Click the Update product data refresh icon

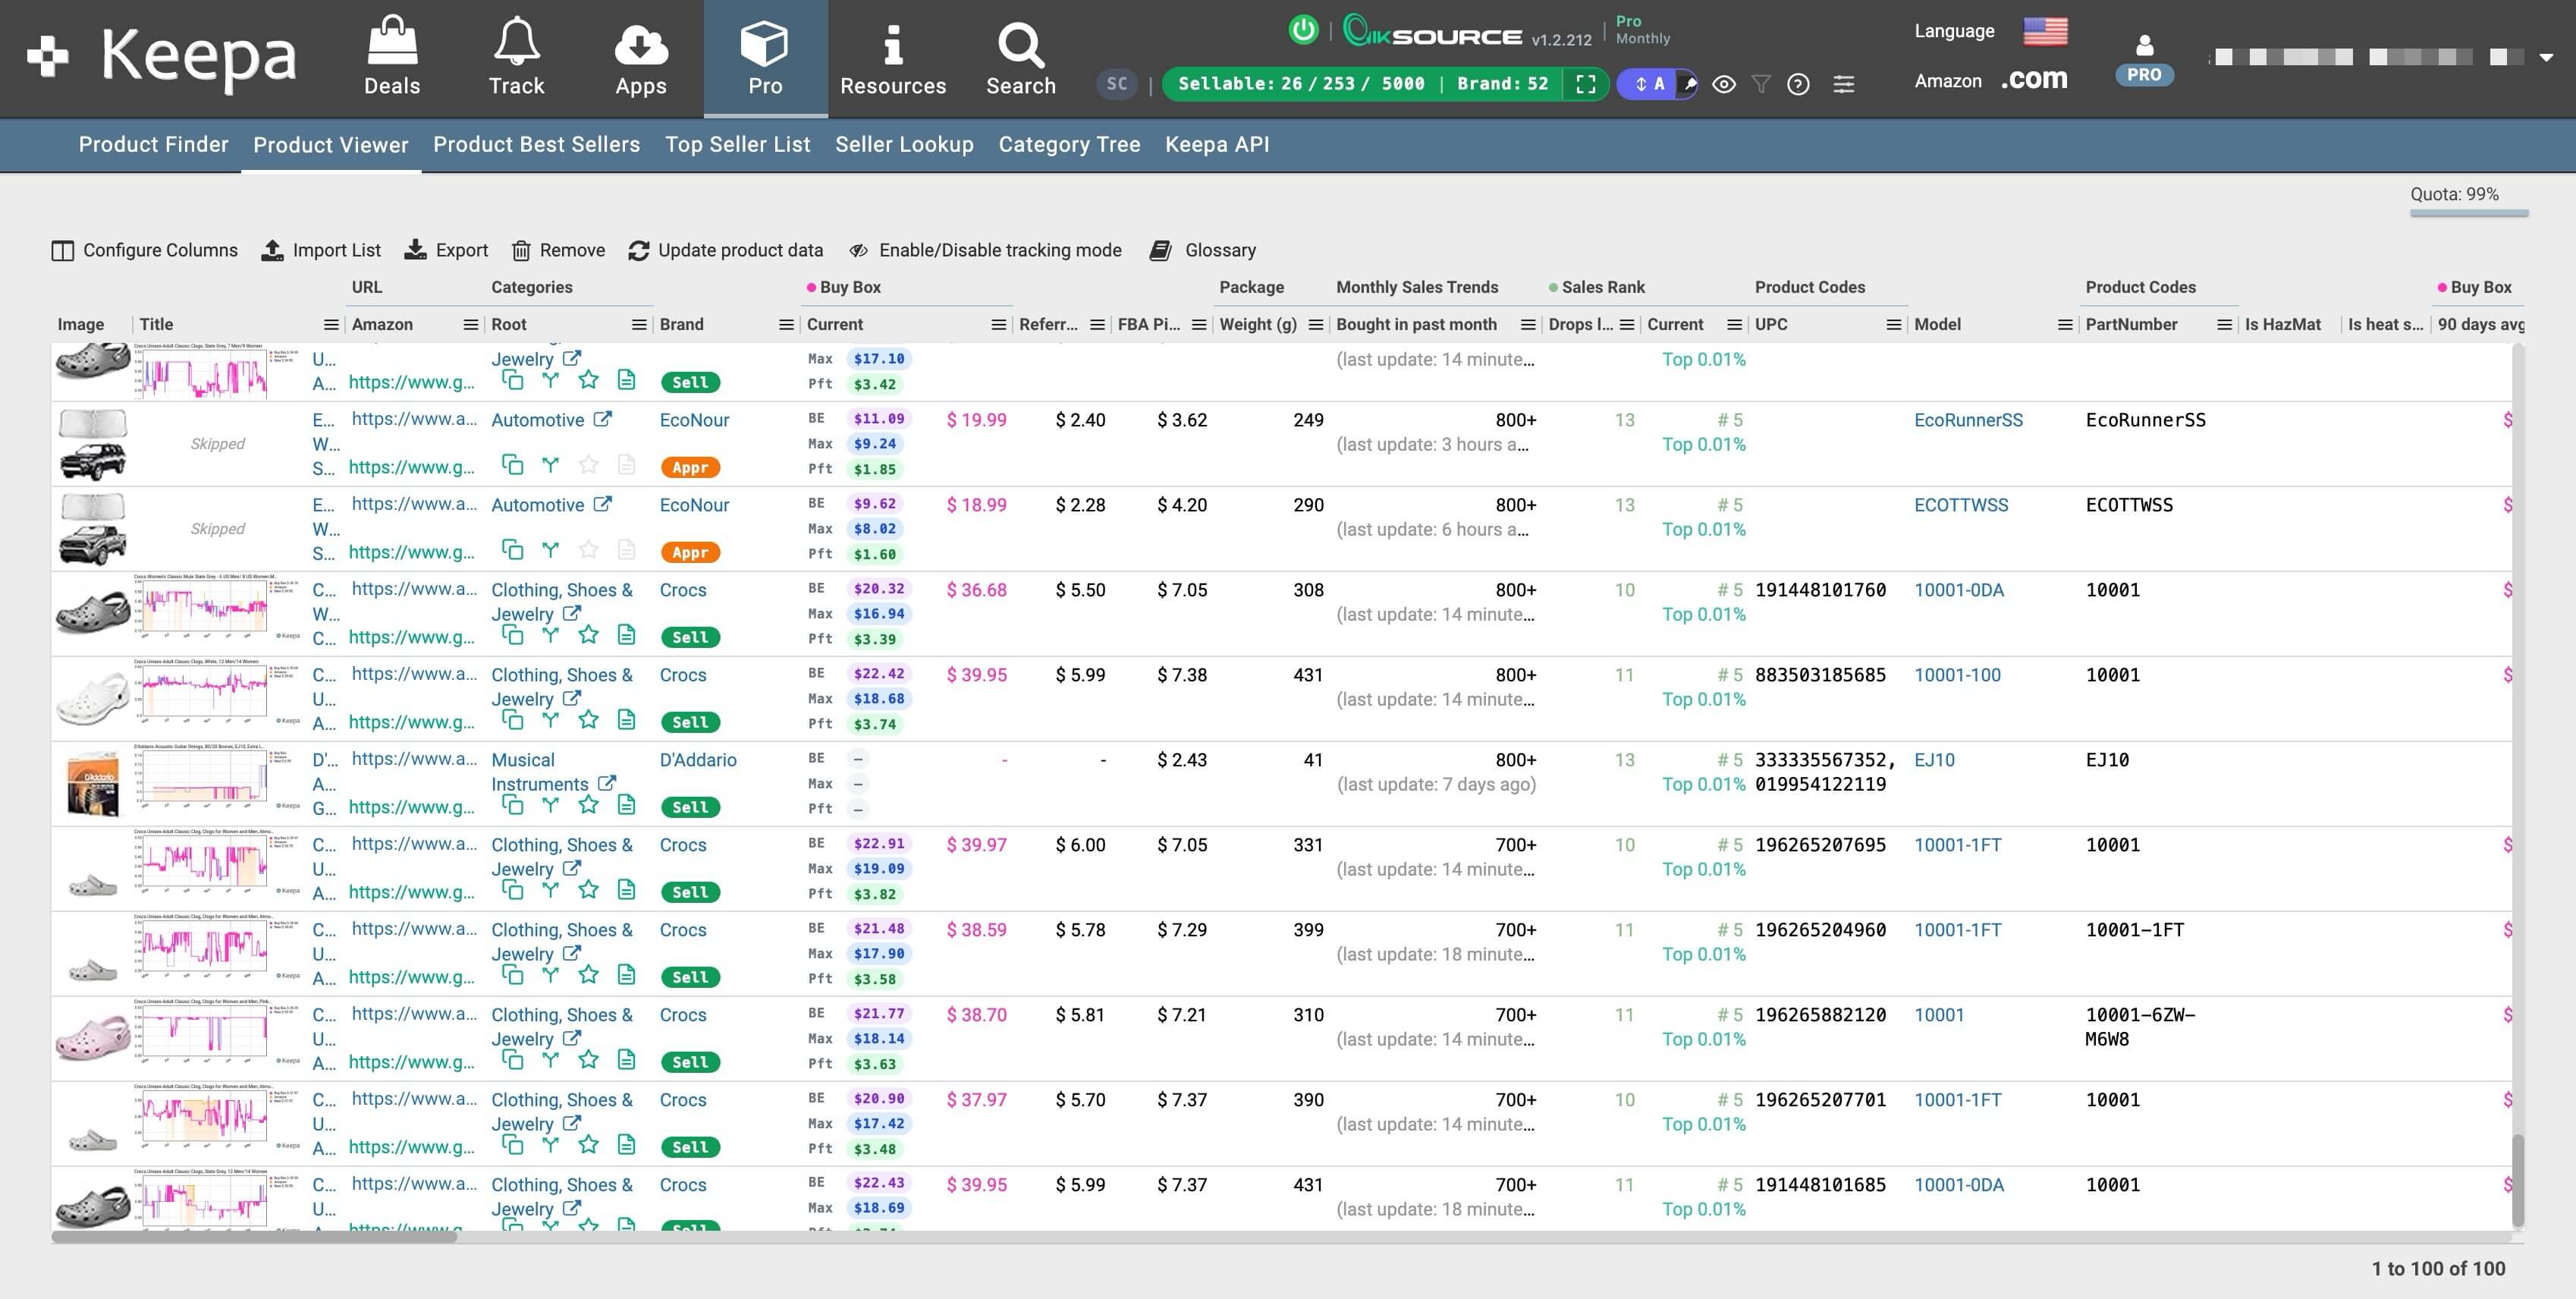click(x=639, y=250)
